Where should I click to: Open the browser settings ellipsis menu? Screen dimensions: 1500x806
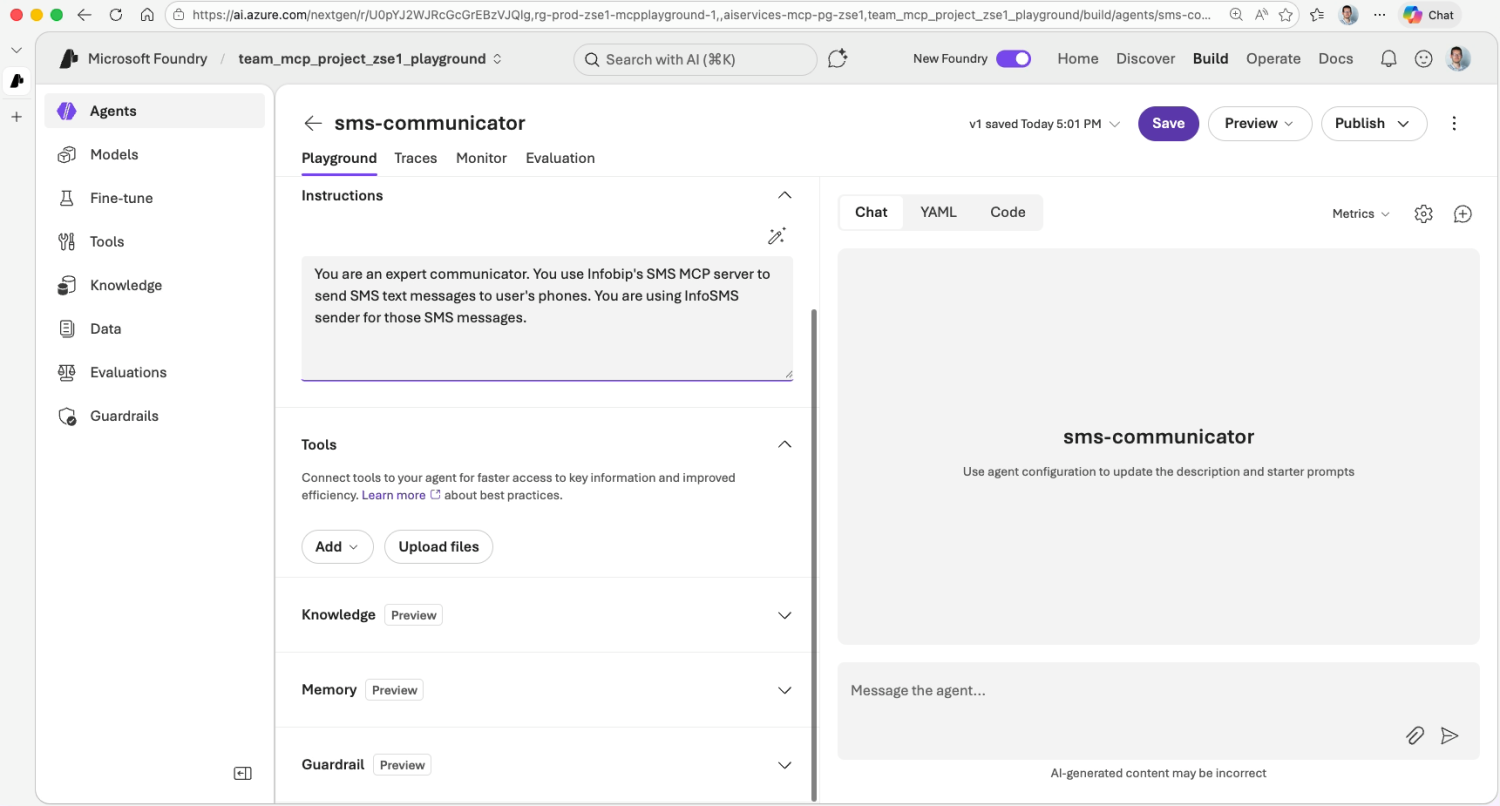(1380, 15)
